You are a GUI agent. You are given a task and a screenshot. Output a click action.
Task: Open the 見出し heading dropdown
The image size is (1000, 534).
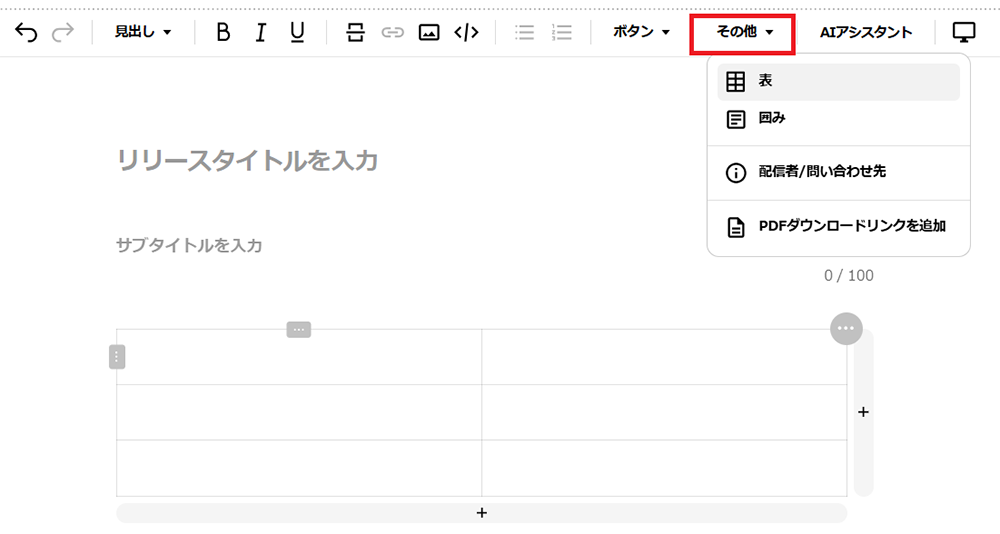tap(142, 33)
